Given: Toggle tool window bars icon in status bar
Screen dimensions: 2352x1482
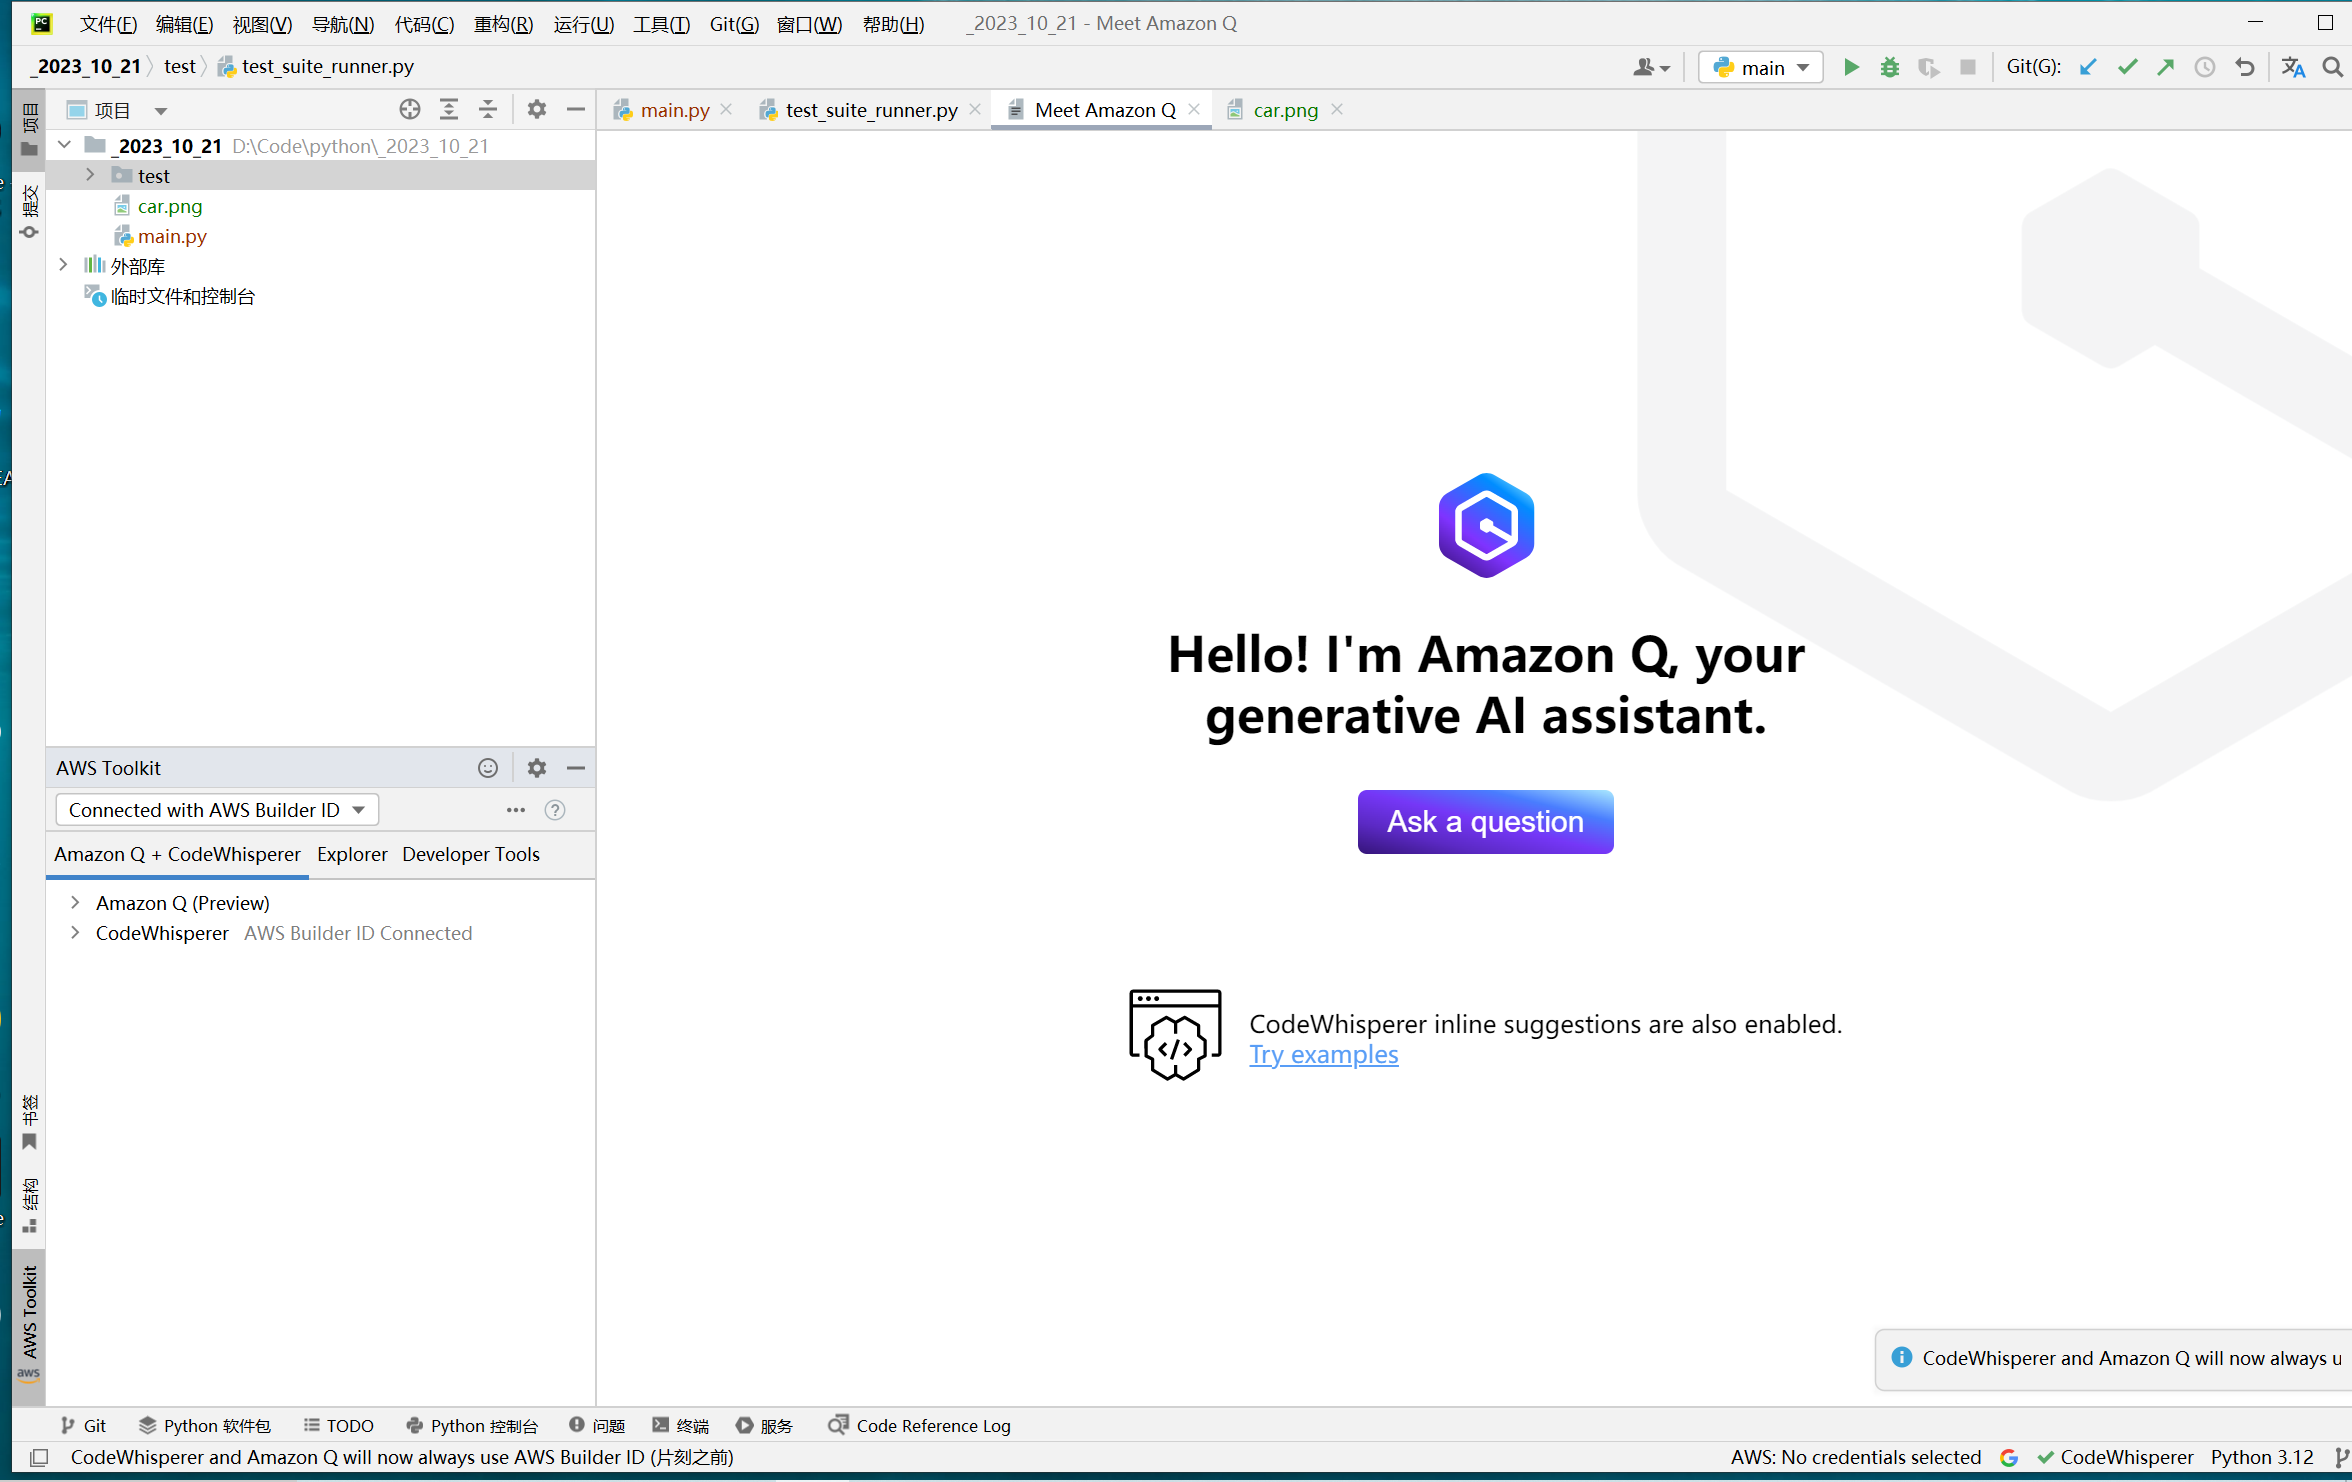Looking at the screenshot, I should (39, 1457).
